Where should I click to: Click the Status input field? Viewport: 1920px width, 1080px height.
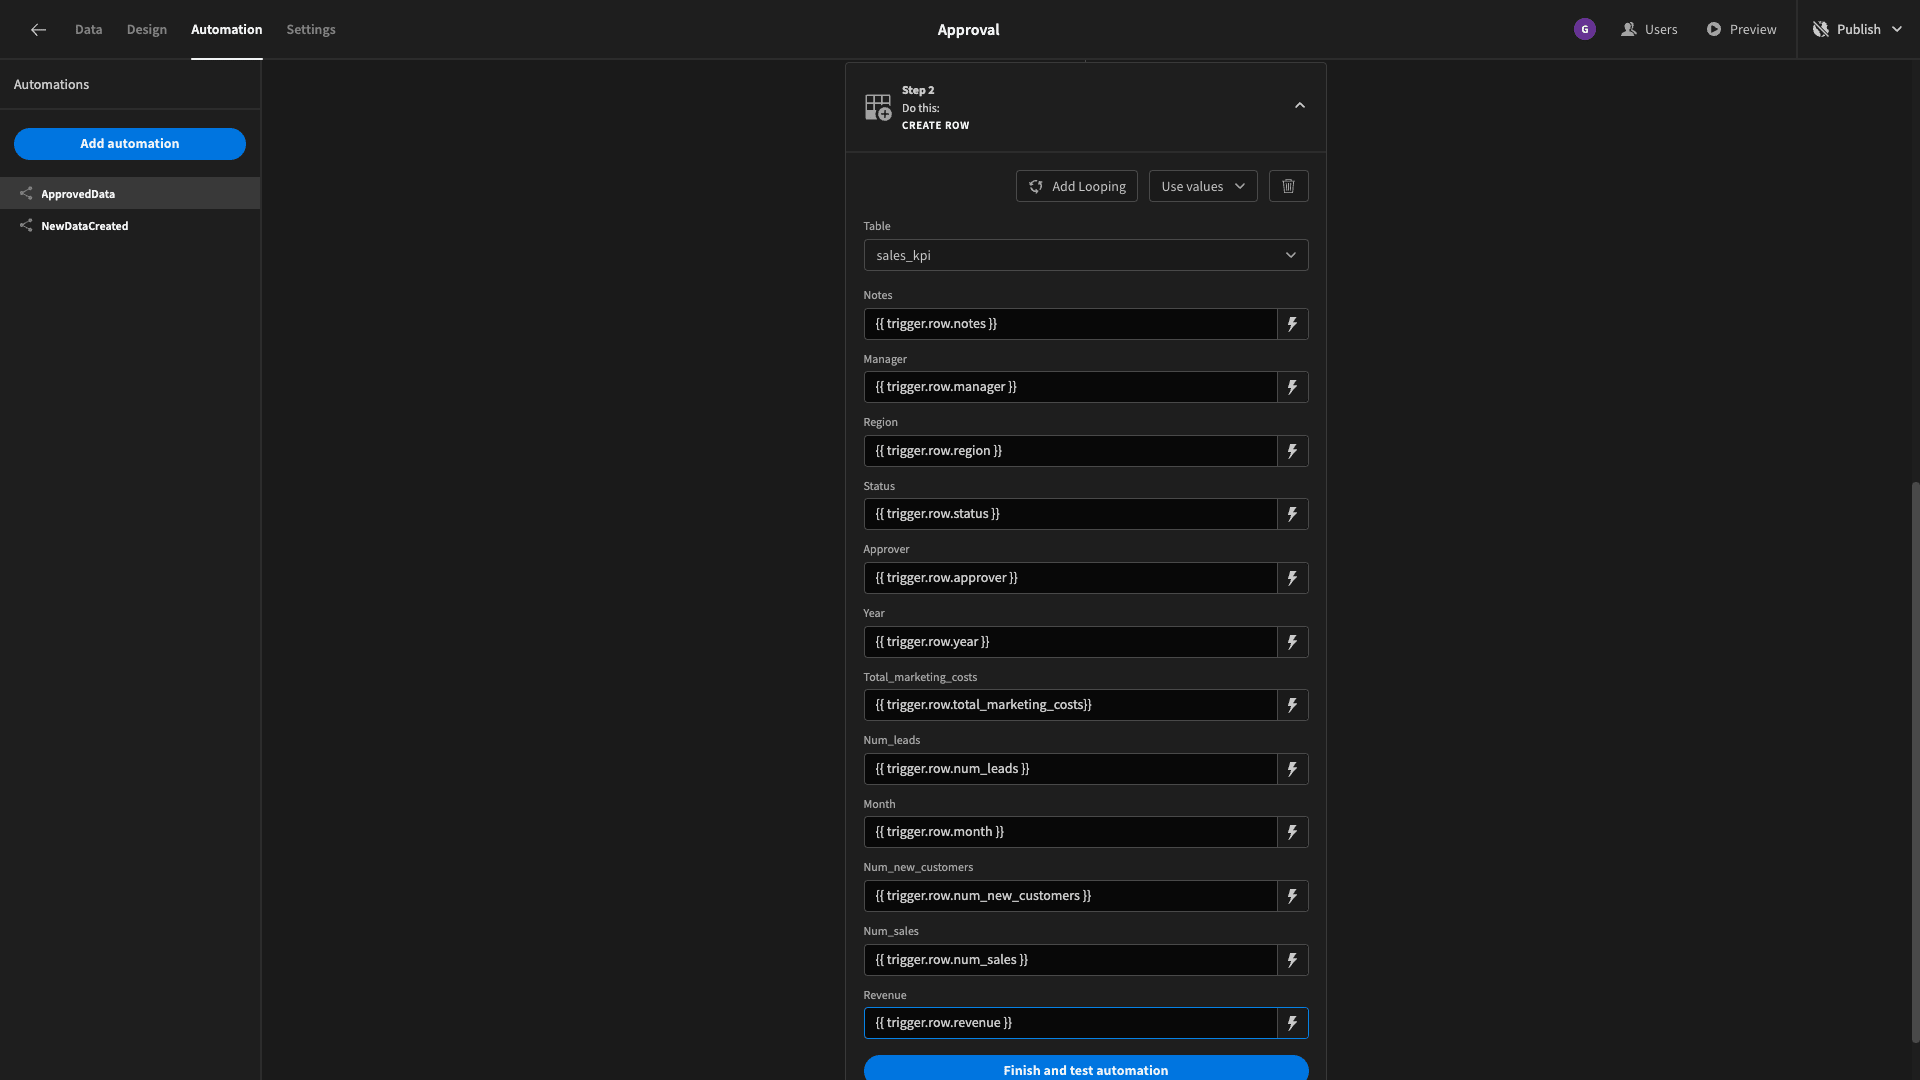click(x=1070, y=514)
